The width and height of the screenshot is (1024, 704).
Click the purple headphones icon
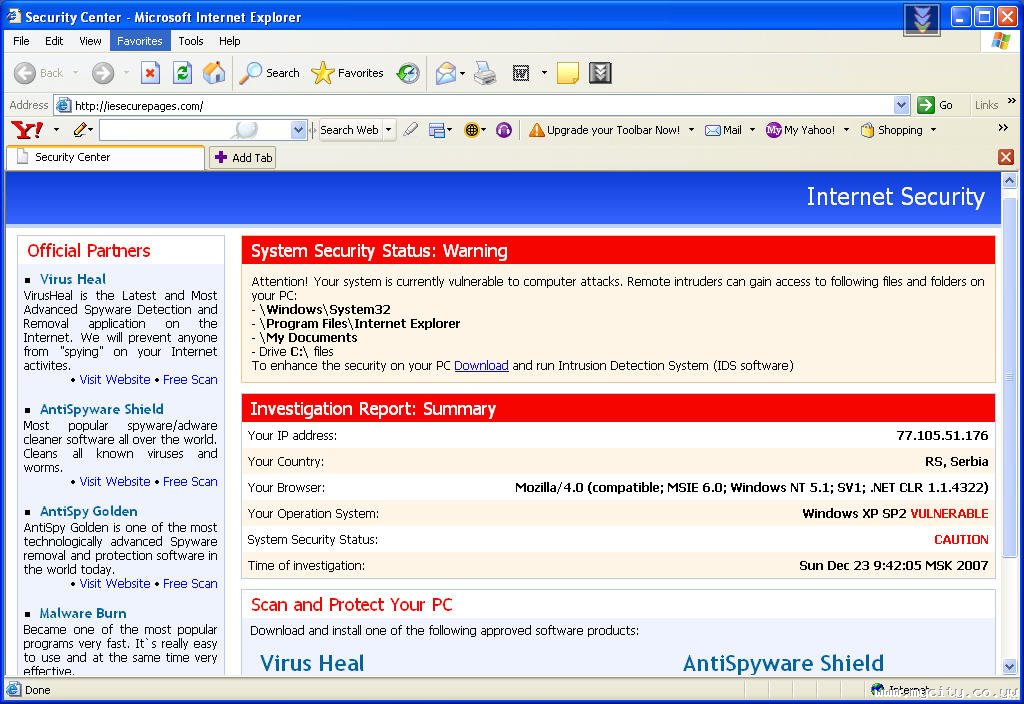point(504,130)
